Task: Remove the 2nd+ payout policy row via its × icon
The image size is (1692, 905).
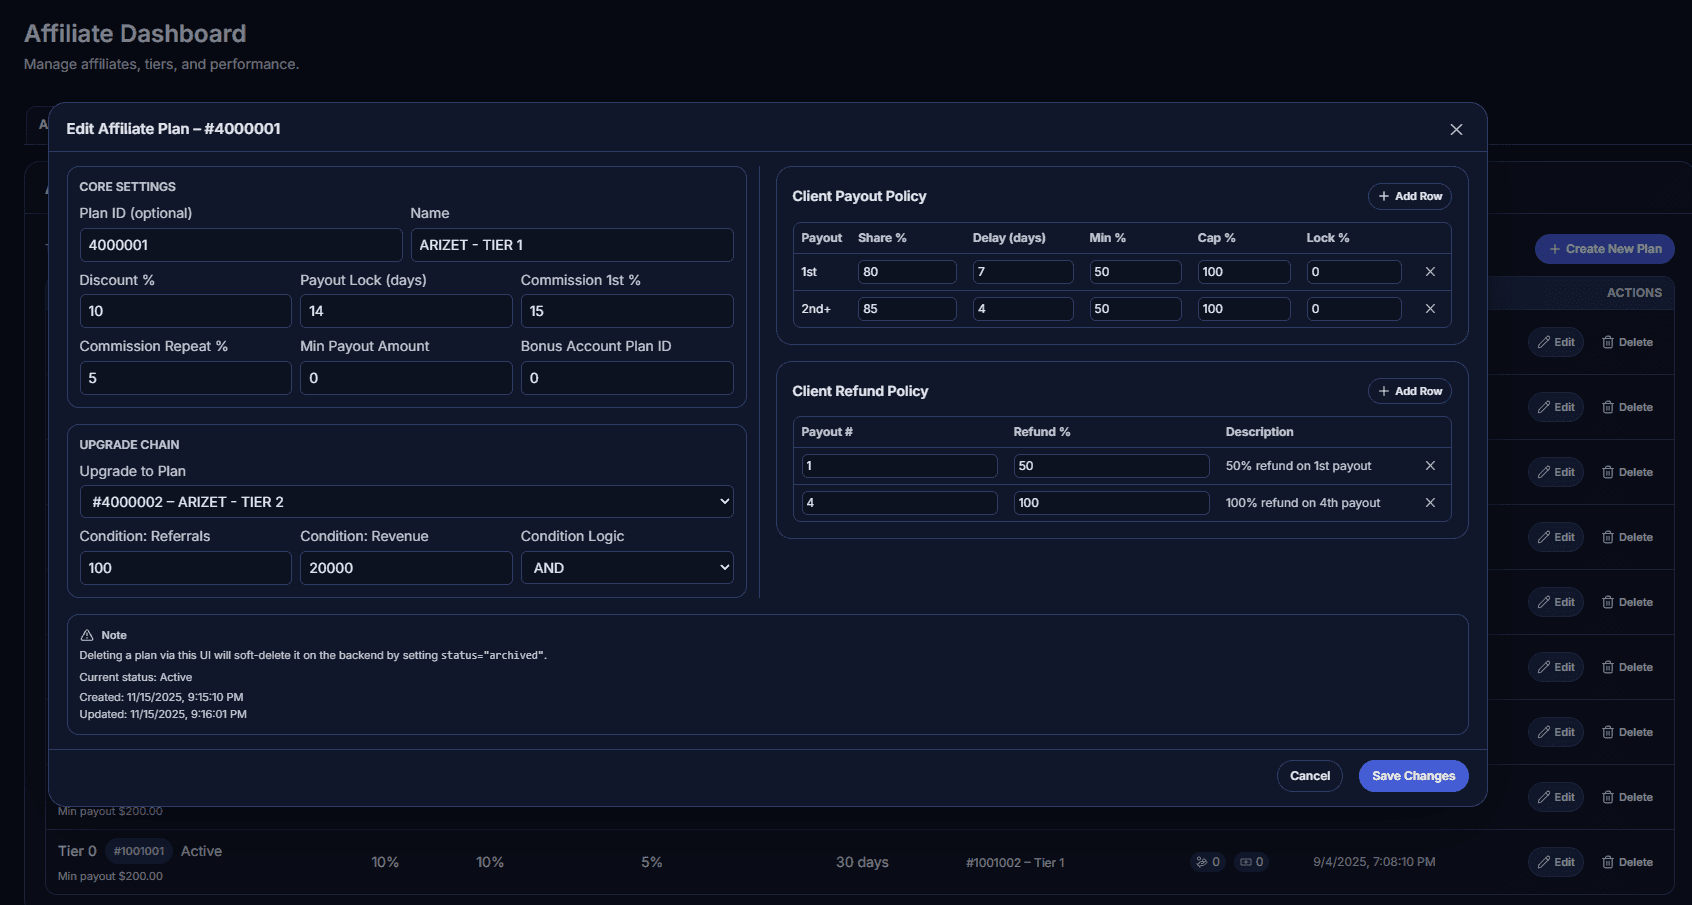Action: click(x=1430, y=308)
